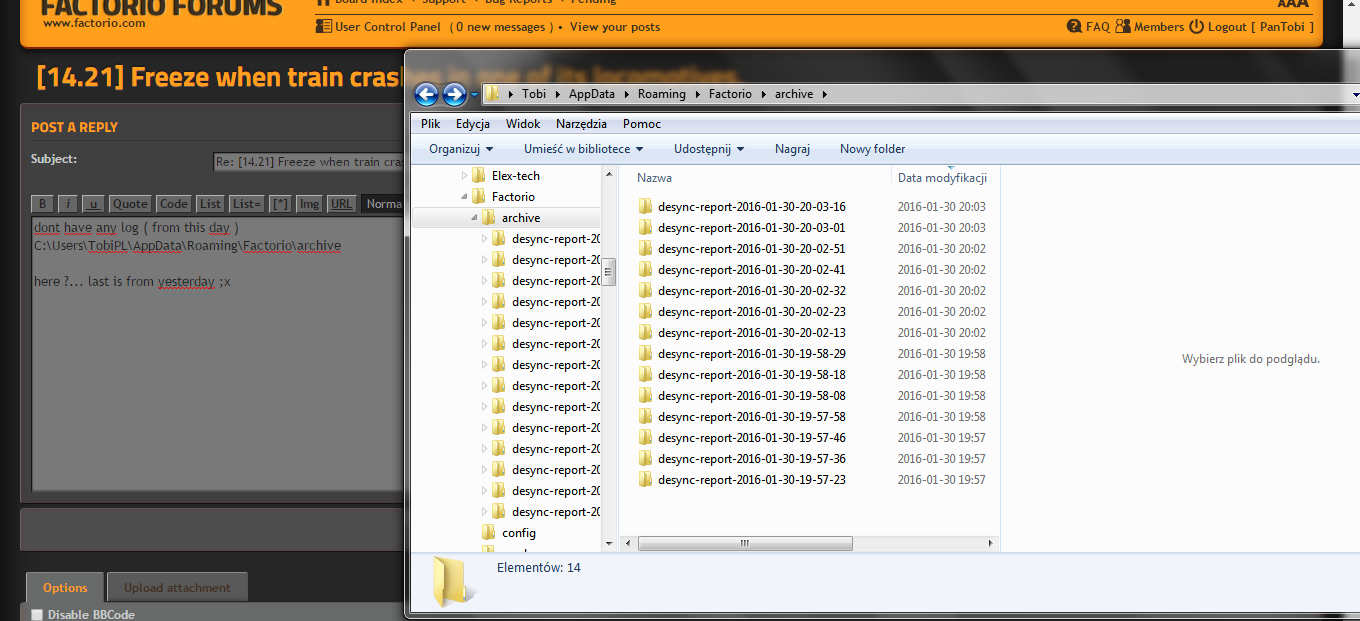Collapse archive tree node
Image resolution: width=1360 pixels, height=621 pixels.
coord(474,218)
